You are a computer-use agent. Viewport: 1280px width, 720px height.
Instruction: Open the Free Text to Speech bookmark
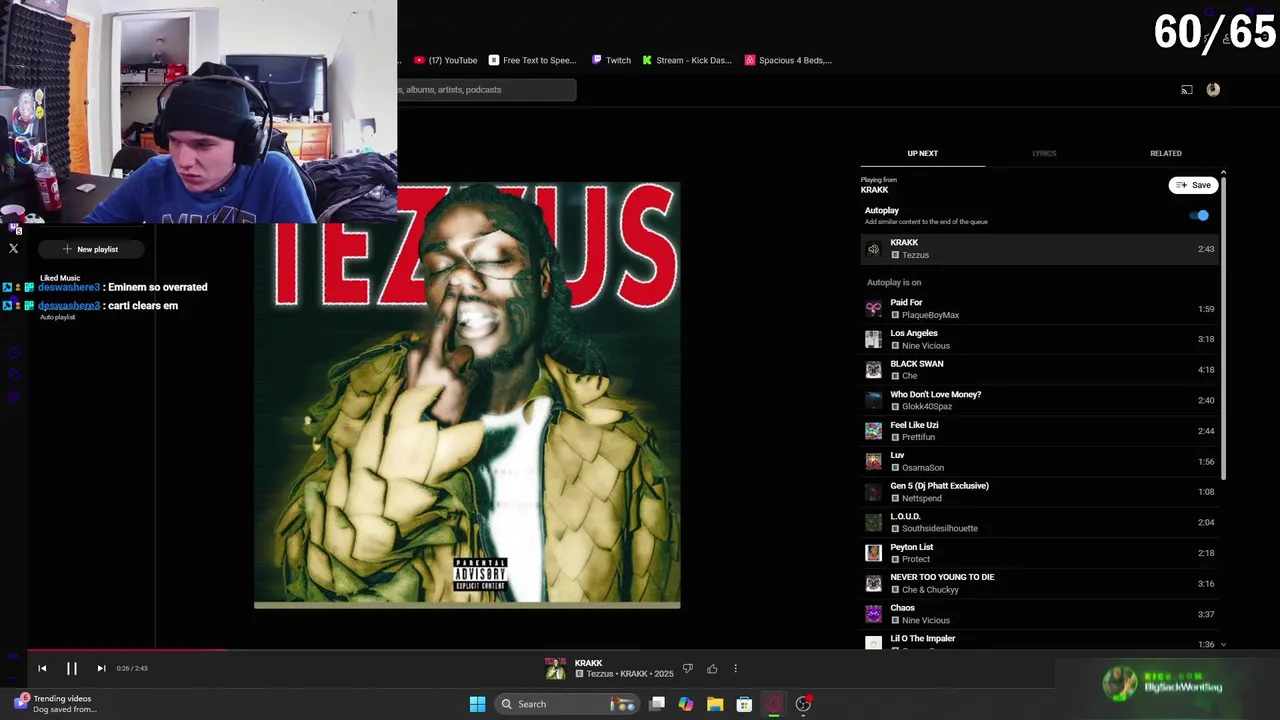(x=532, y=60)
